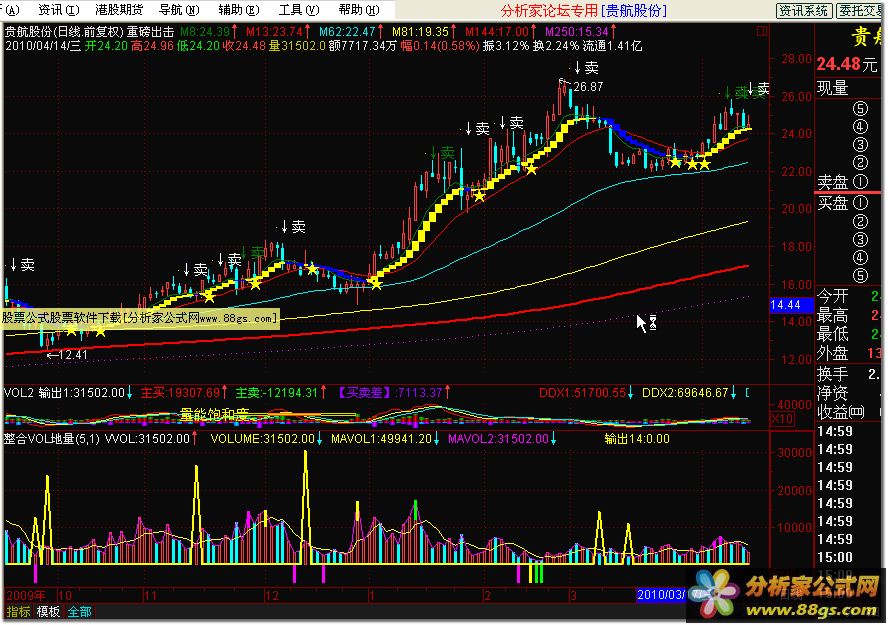Switch to the 模板 tab

[48, 611]
